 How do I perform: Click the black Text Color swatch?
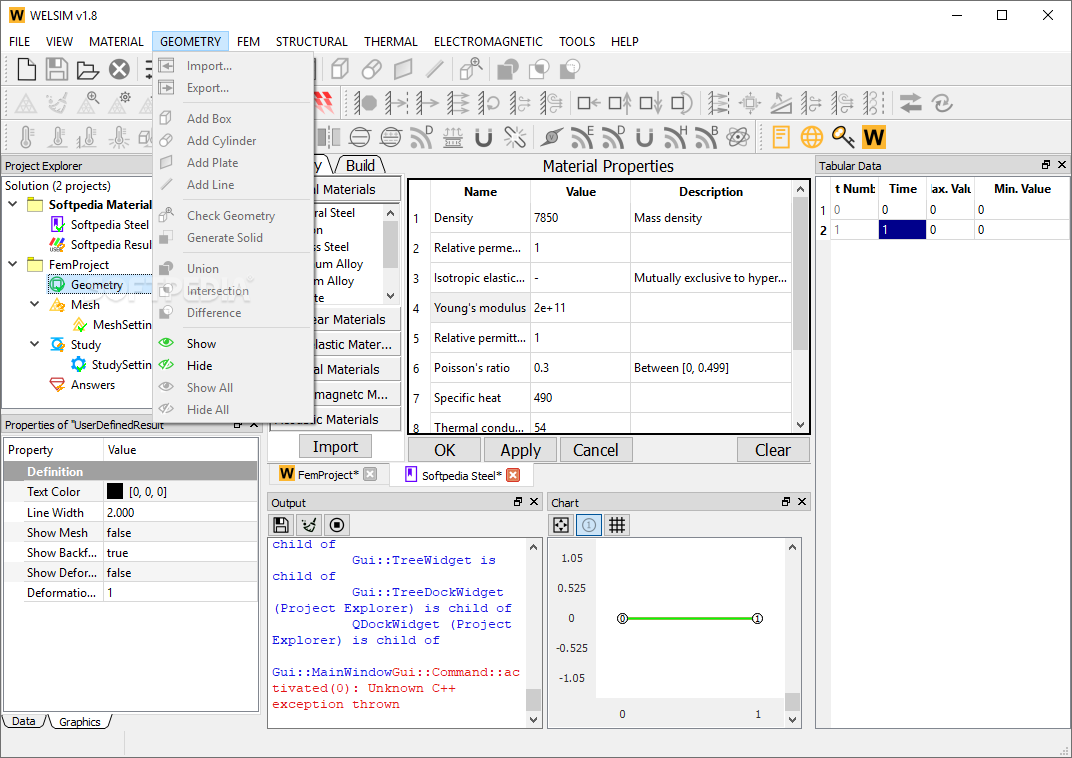115,491
